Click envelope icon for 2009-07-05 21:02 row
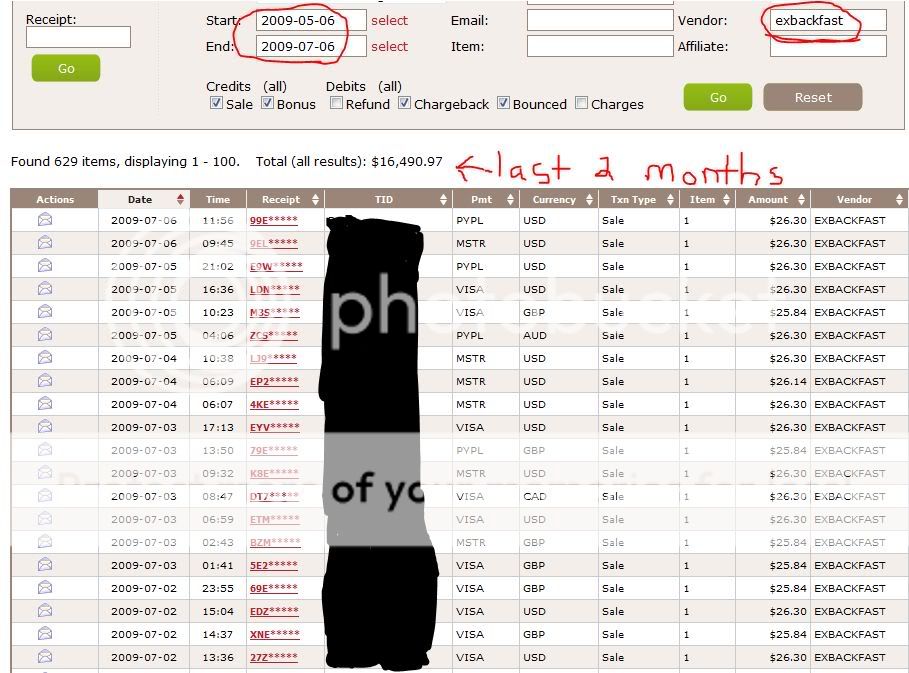The width and height of the screenshot is (909, 673). [45, 265]
